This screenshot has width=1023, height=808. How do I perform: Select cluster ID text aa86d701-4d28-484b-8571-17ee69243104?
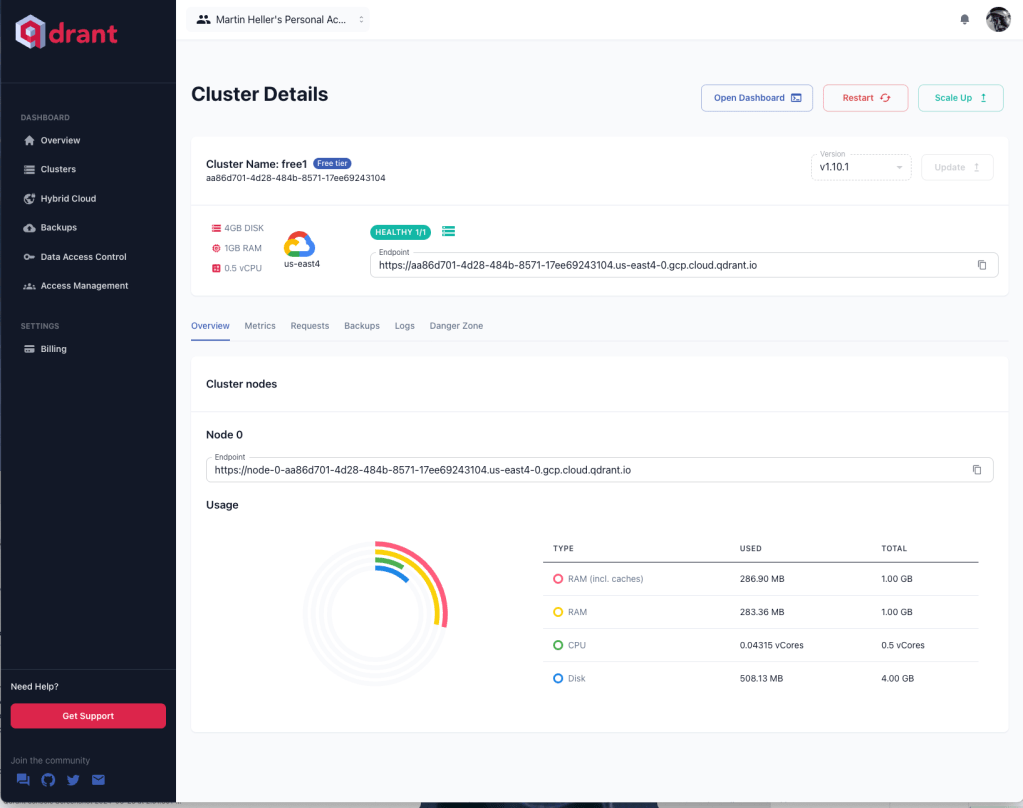(x=296, y=178)
